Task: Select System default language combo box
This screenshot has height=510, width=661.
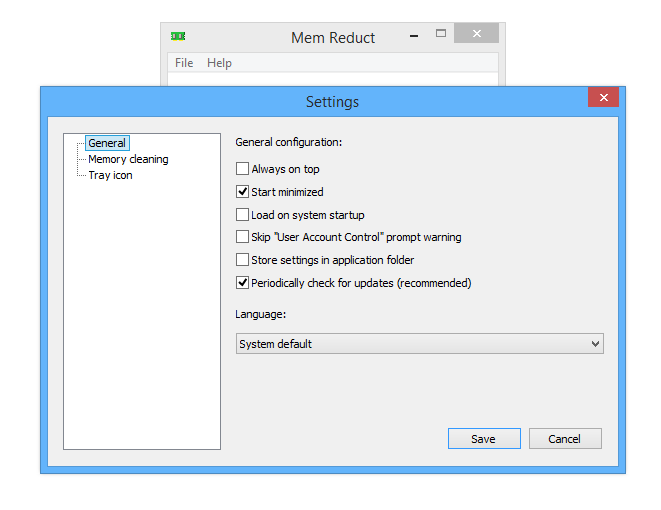Action: 419,344
